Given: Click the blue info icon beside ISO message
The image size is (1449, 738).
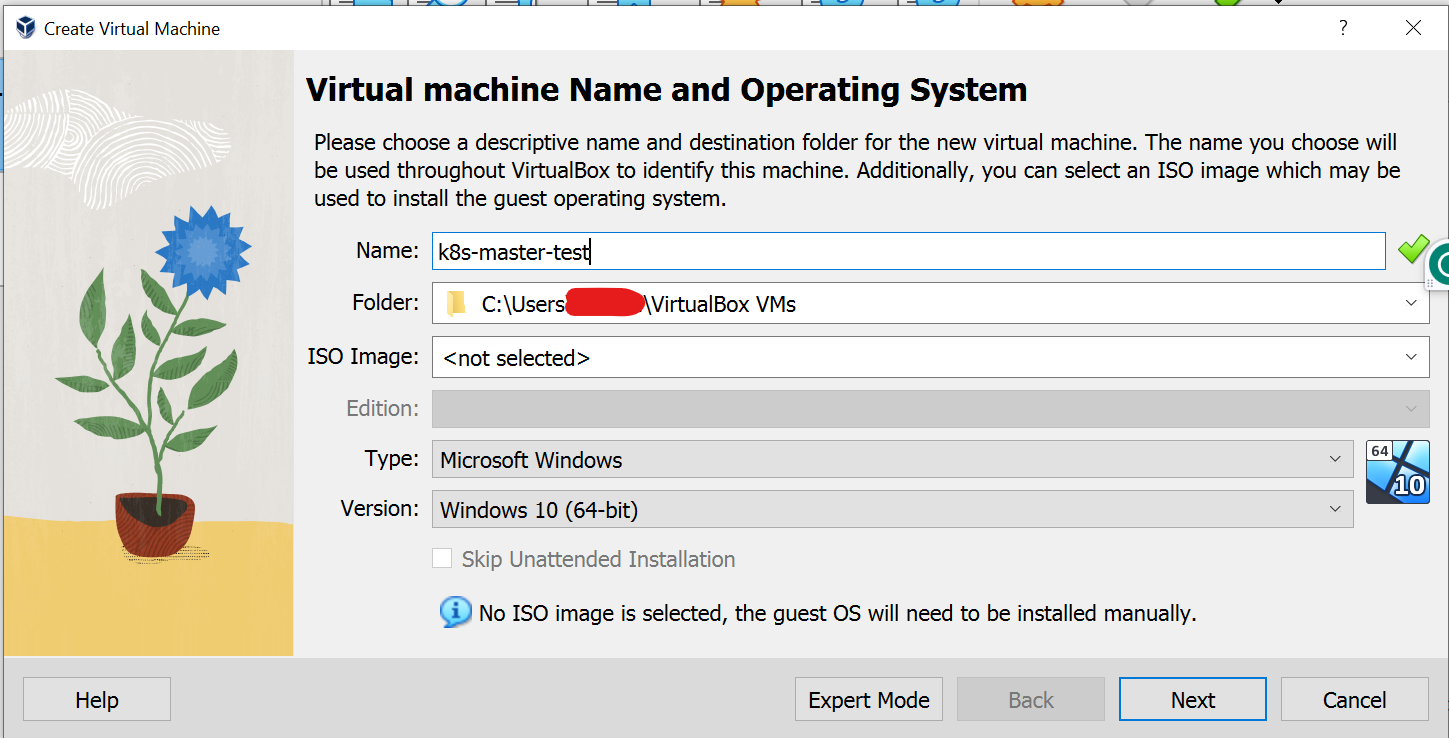Looking at the screenshot, I should point(455,612).
